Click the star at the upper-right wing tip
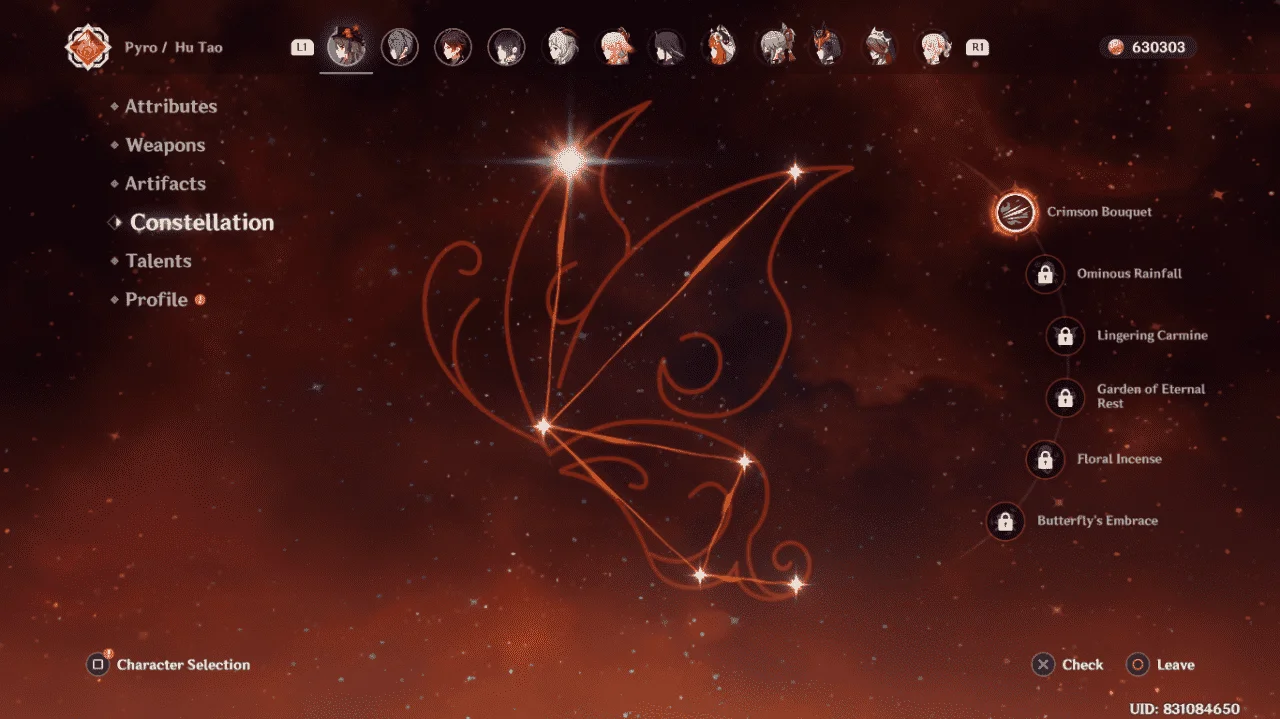The width and height of the screenshot is (1280, 719). pyautogui.click(x=795, y=172)
